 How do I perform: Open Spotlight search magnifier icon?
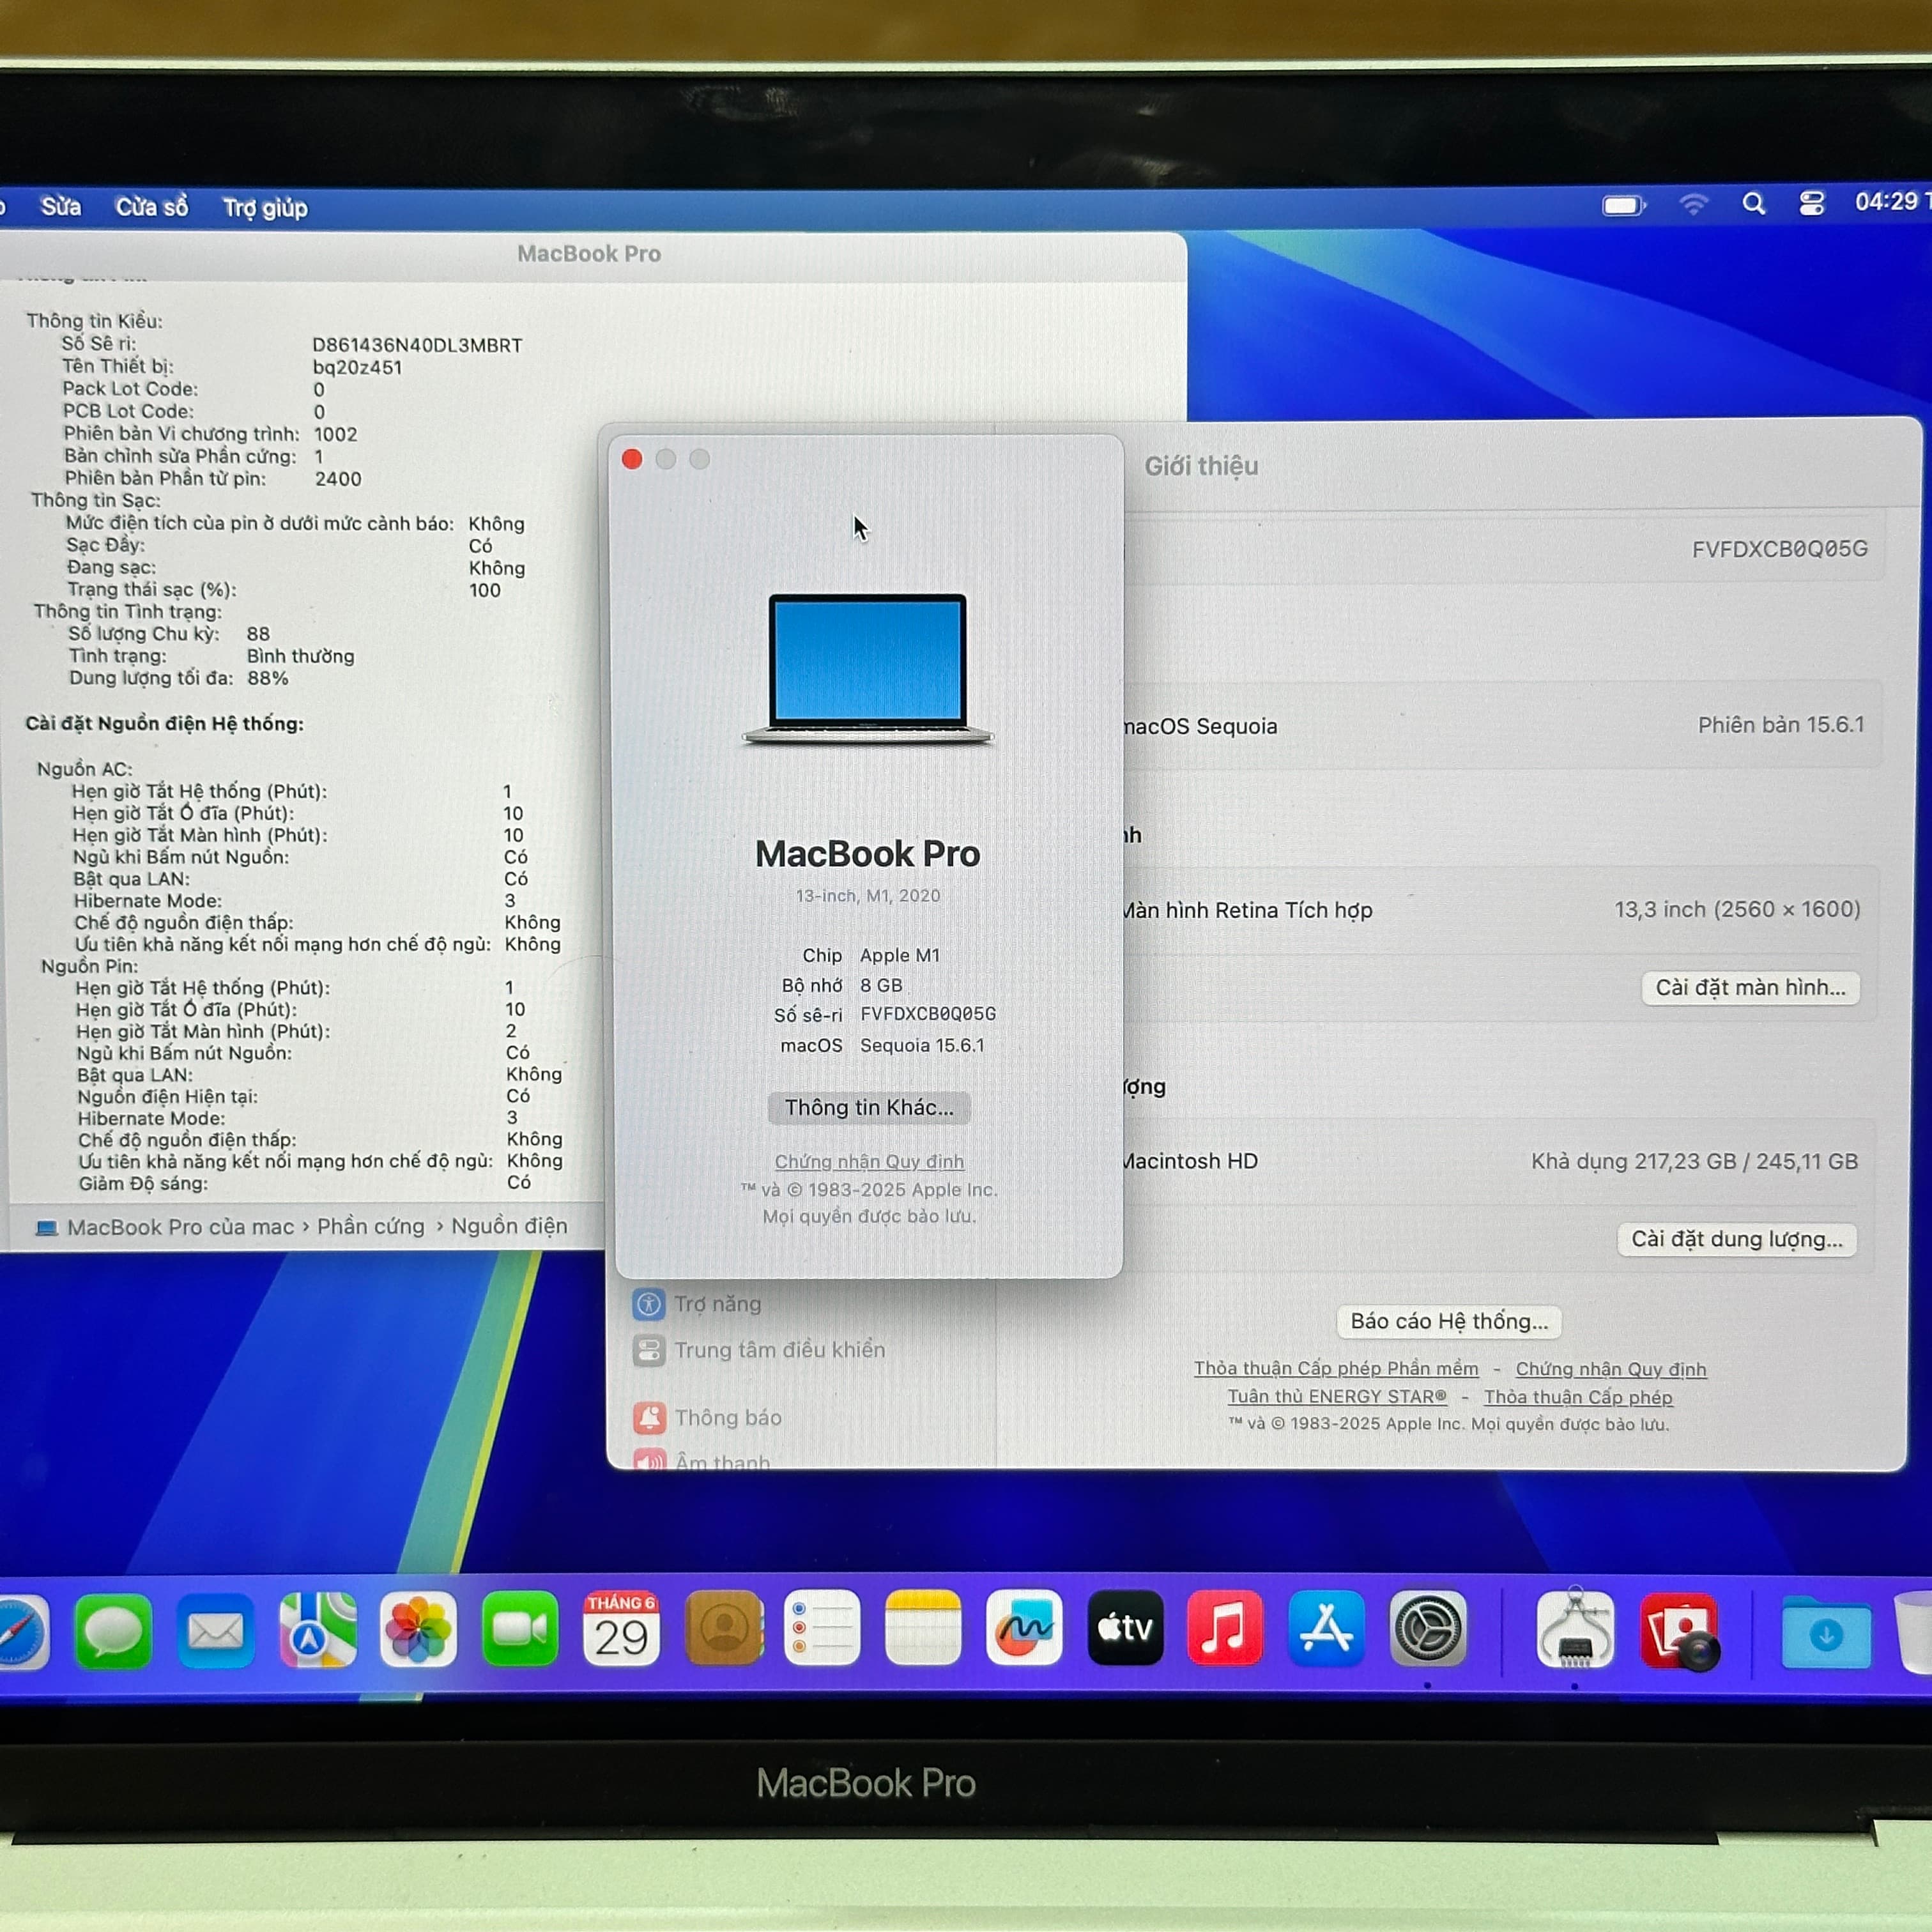pyautogui.click(x=1753, y=204)
